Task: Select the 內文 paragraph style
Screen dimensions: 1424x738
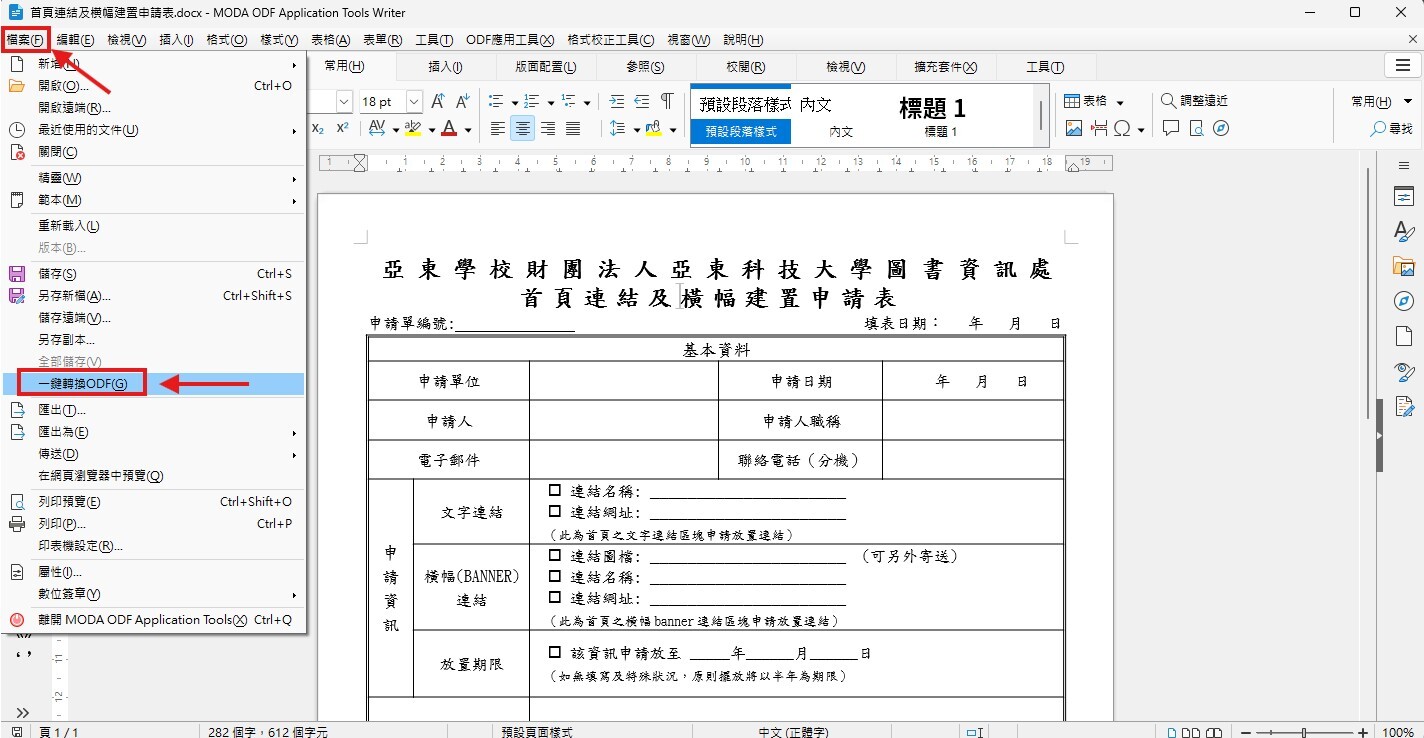Action: 841,115
